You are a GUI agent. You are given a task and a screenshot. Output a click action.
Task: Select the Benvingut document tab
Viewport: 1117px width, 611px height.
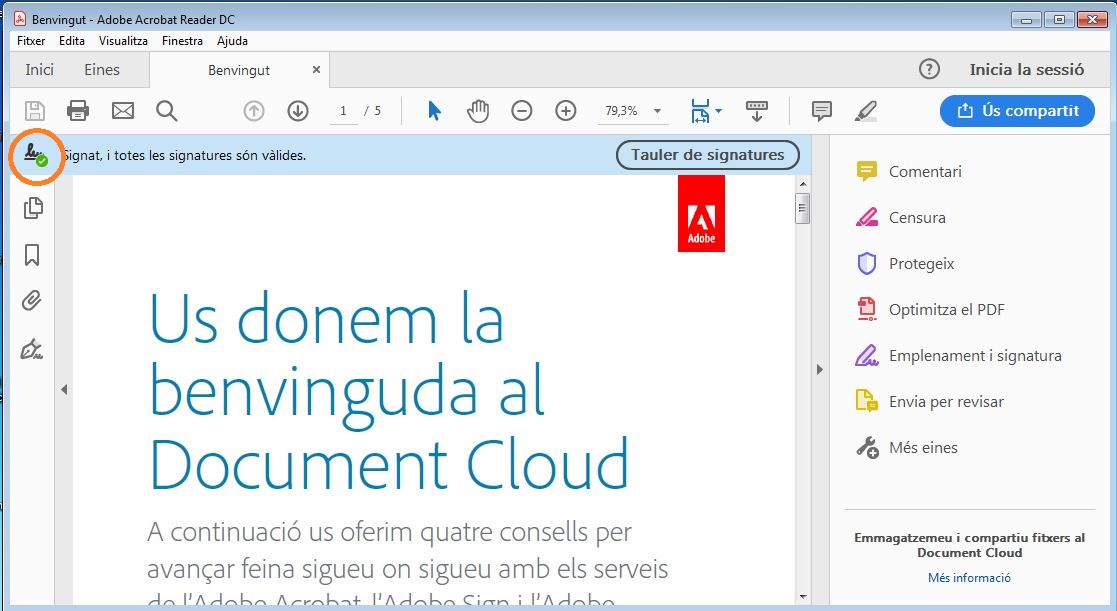tap(239, 70)
